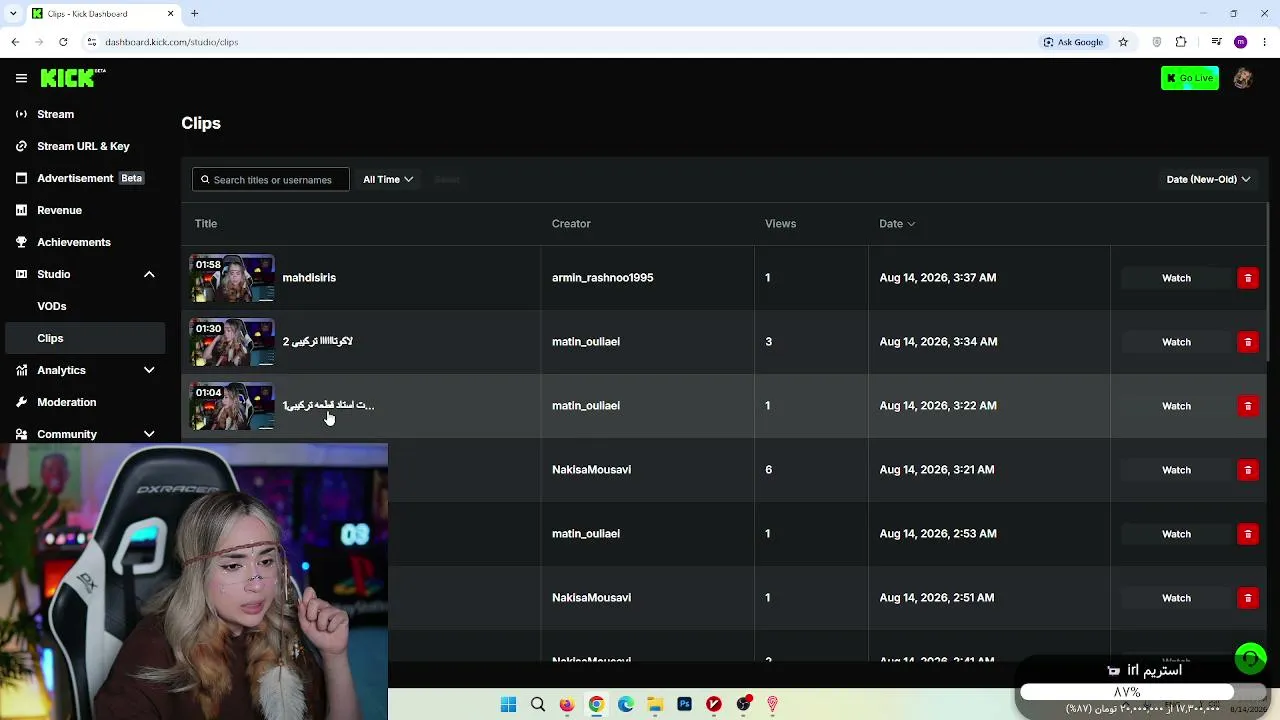Delete the clip dated 2:51 AM
The image size is (1280, 720).
pyautogui.click(x=1248, y=598)
